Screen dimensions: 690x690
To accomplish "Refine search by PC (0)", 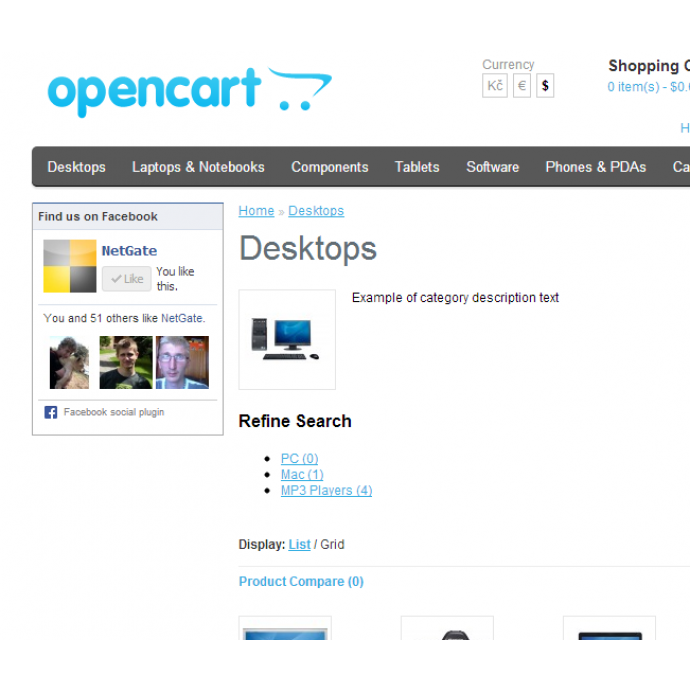I will (299, 459).
